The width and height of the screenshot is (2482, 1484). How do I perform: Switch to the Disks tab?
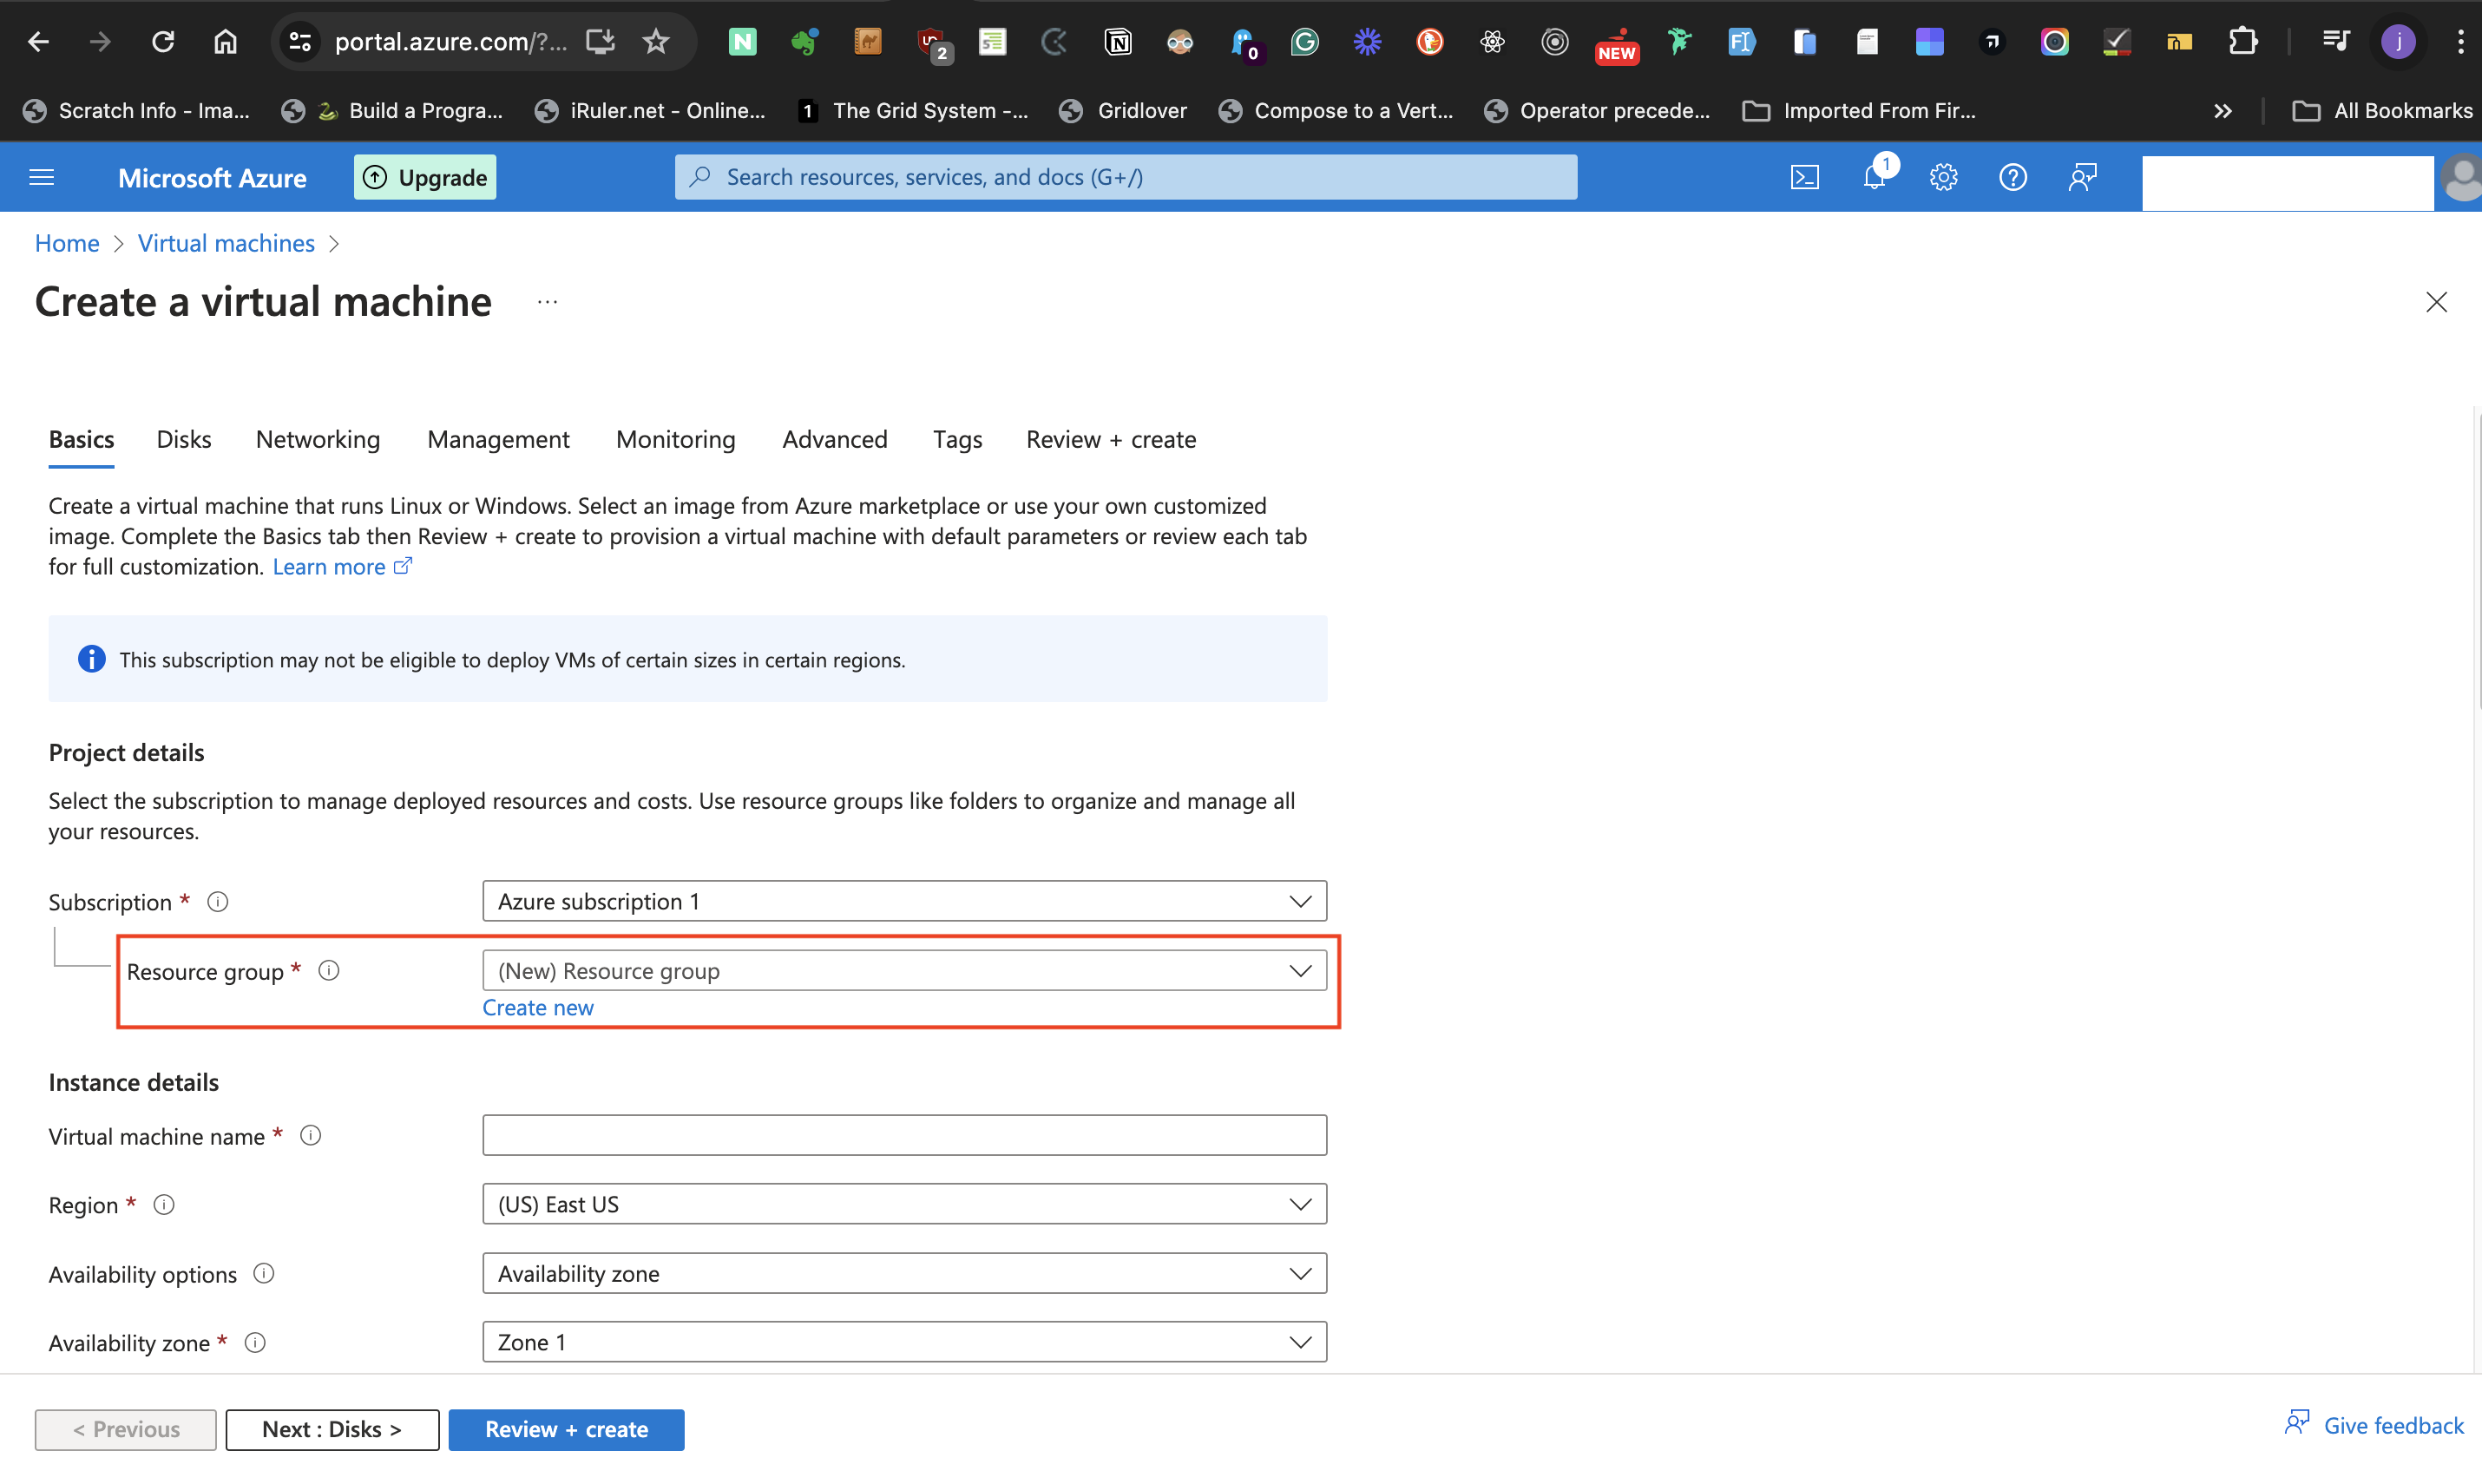tap(184, 439)
